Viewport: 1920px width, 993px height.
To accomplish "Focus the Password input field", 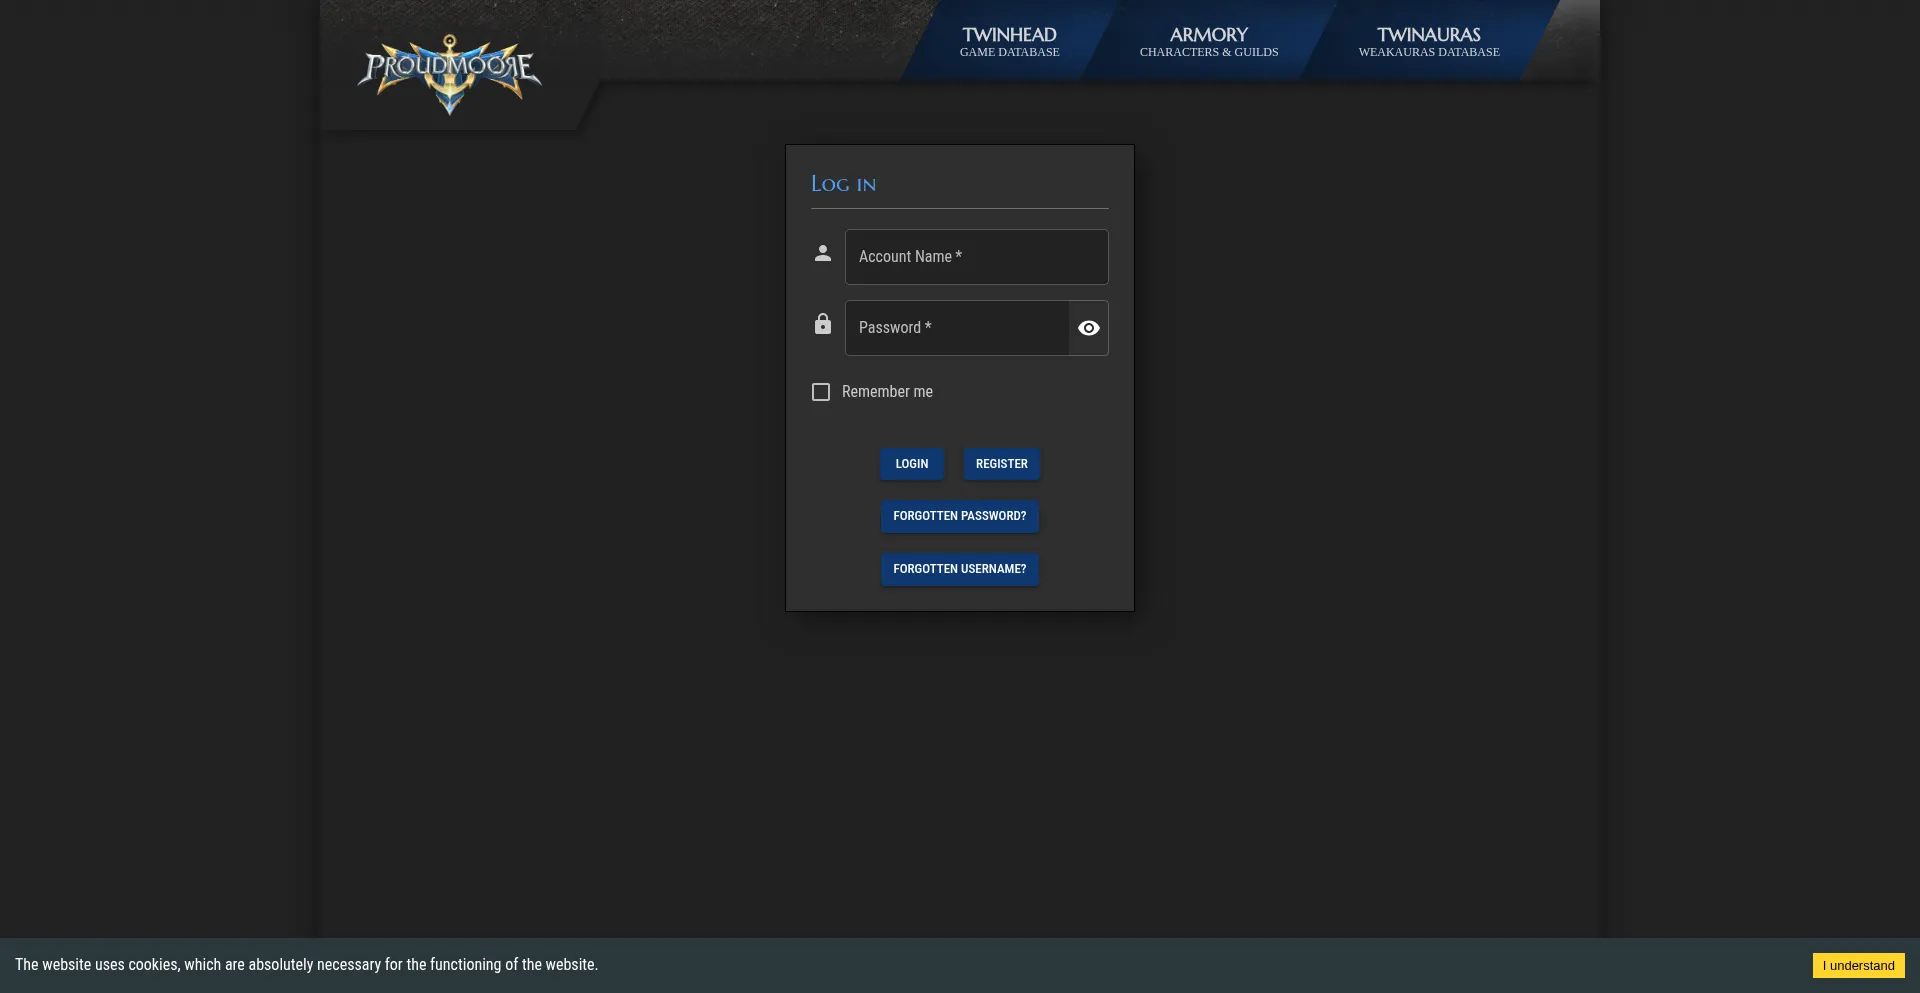I will [x=956, y=328].
